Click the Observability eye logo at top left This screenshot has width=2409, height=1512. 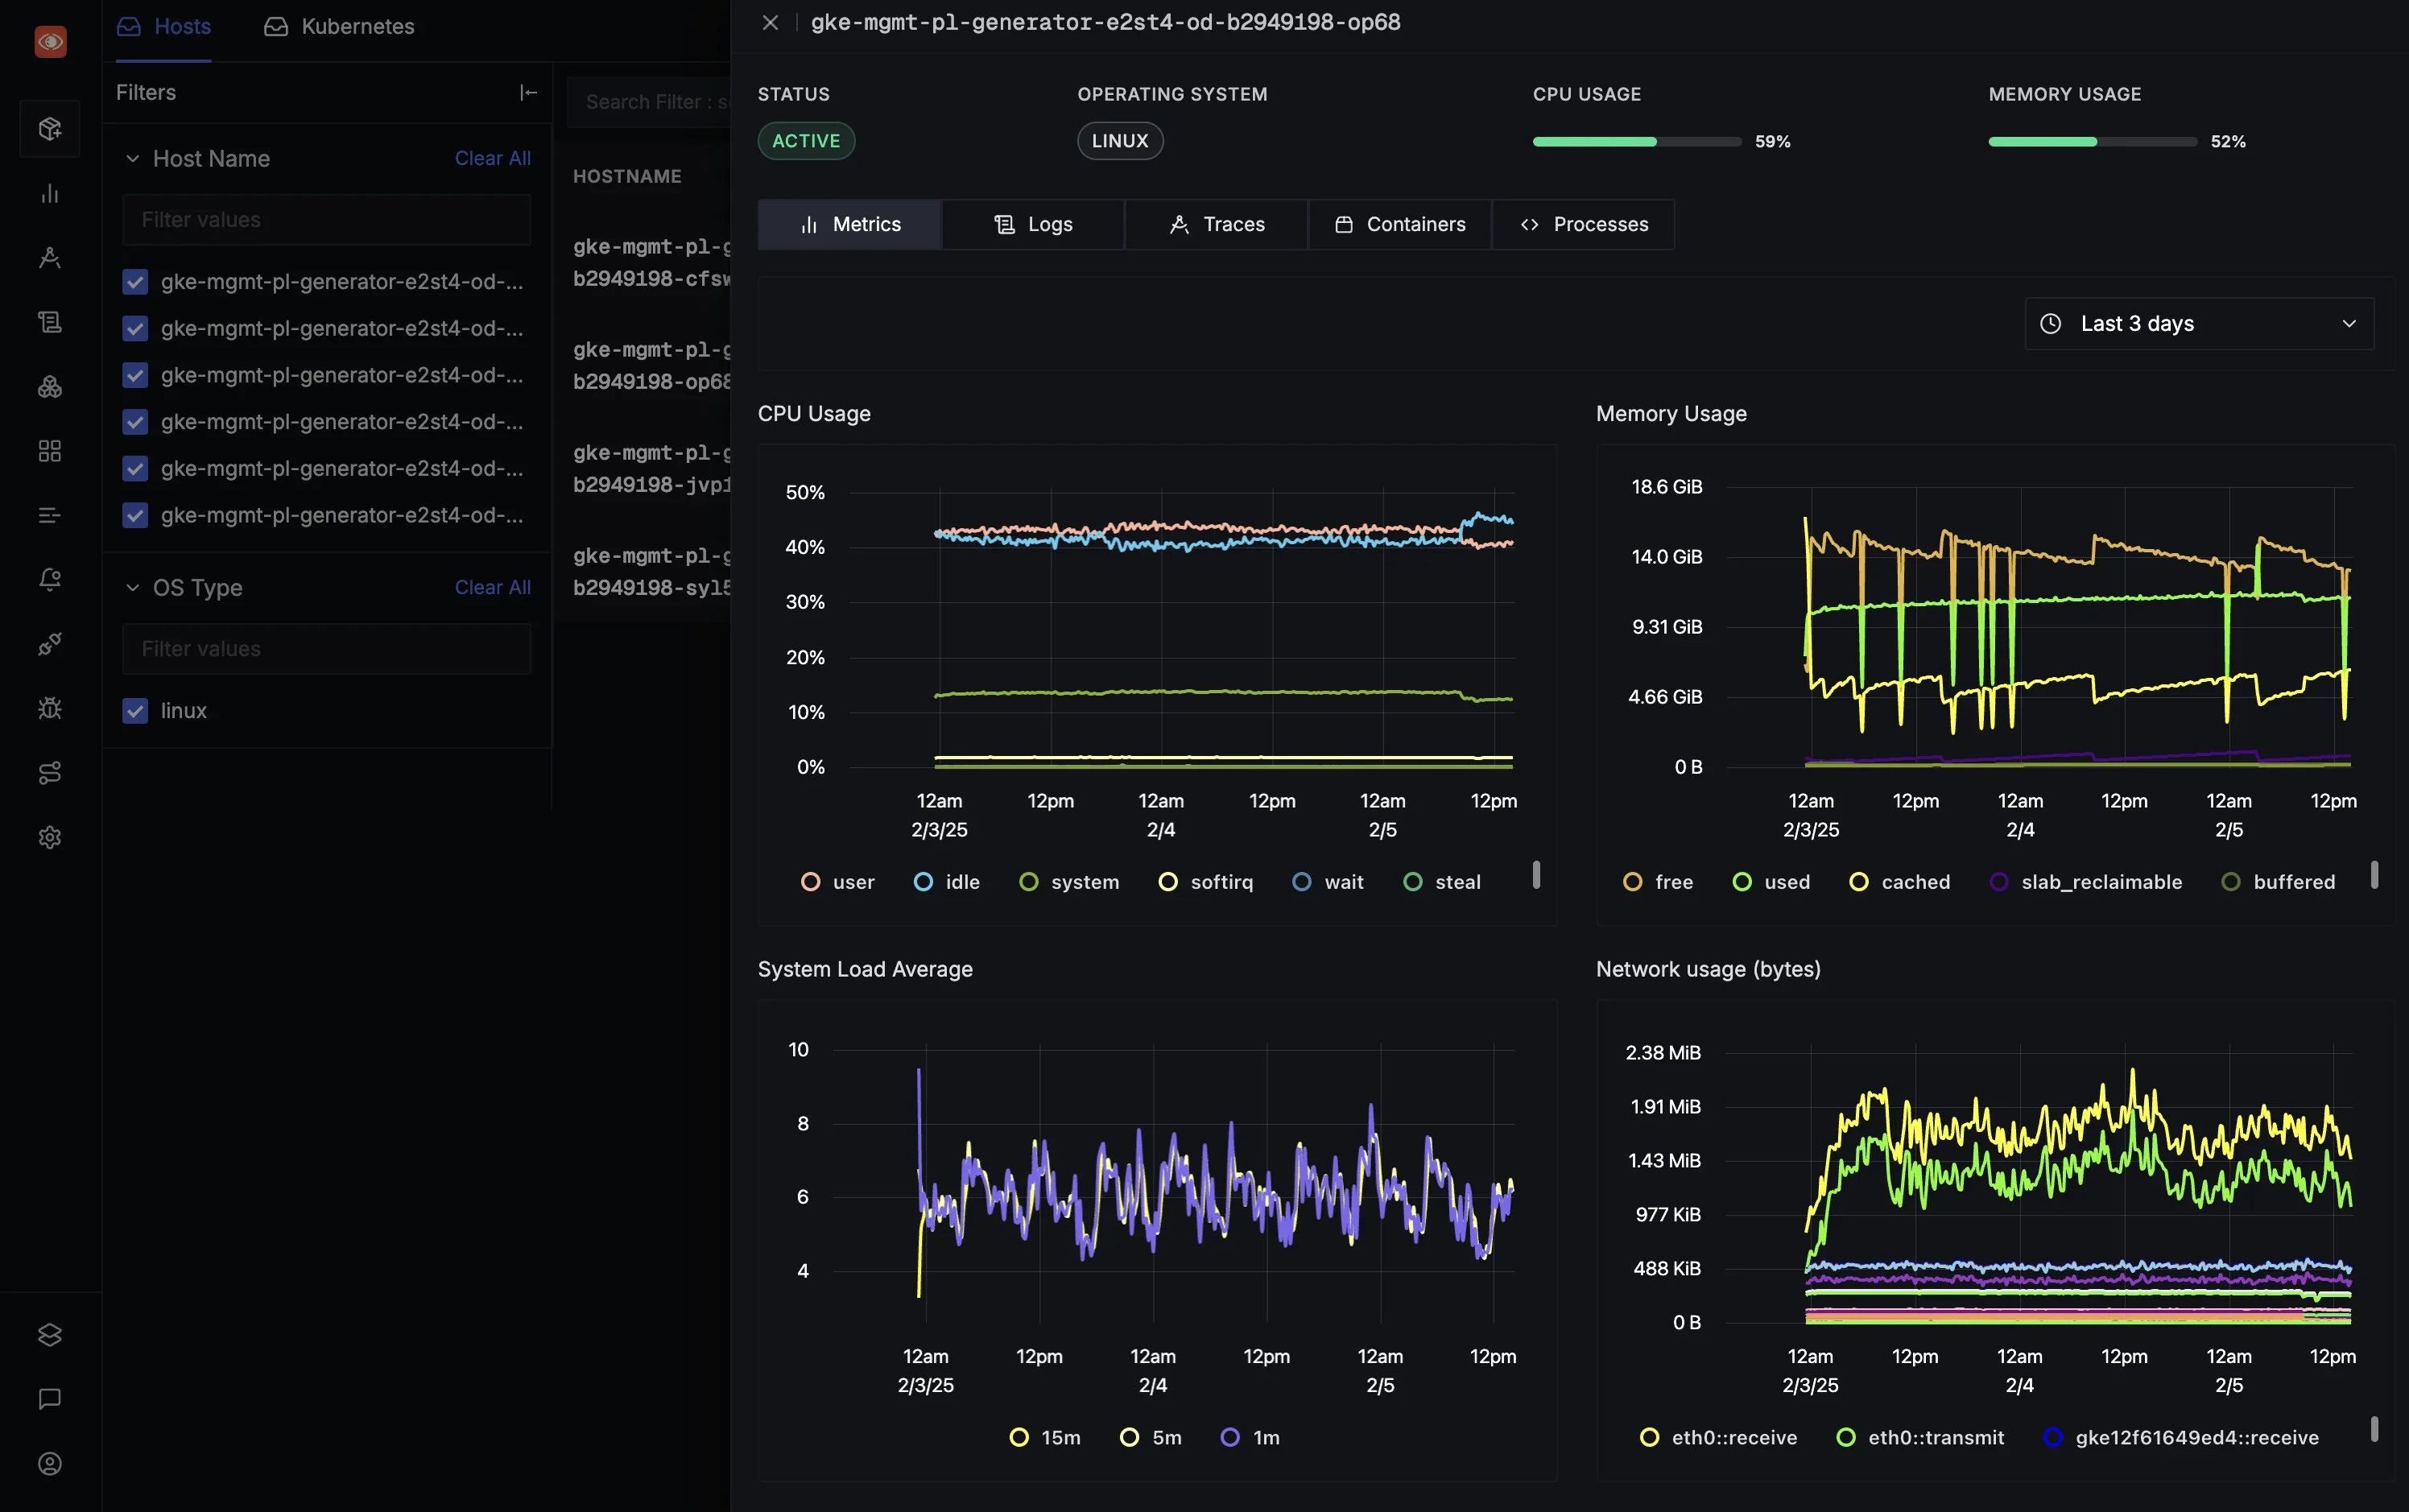tap(50, 41)
